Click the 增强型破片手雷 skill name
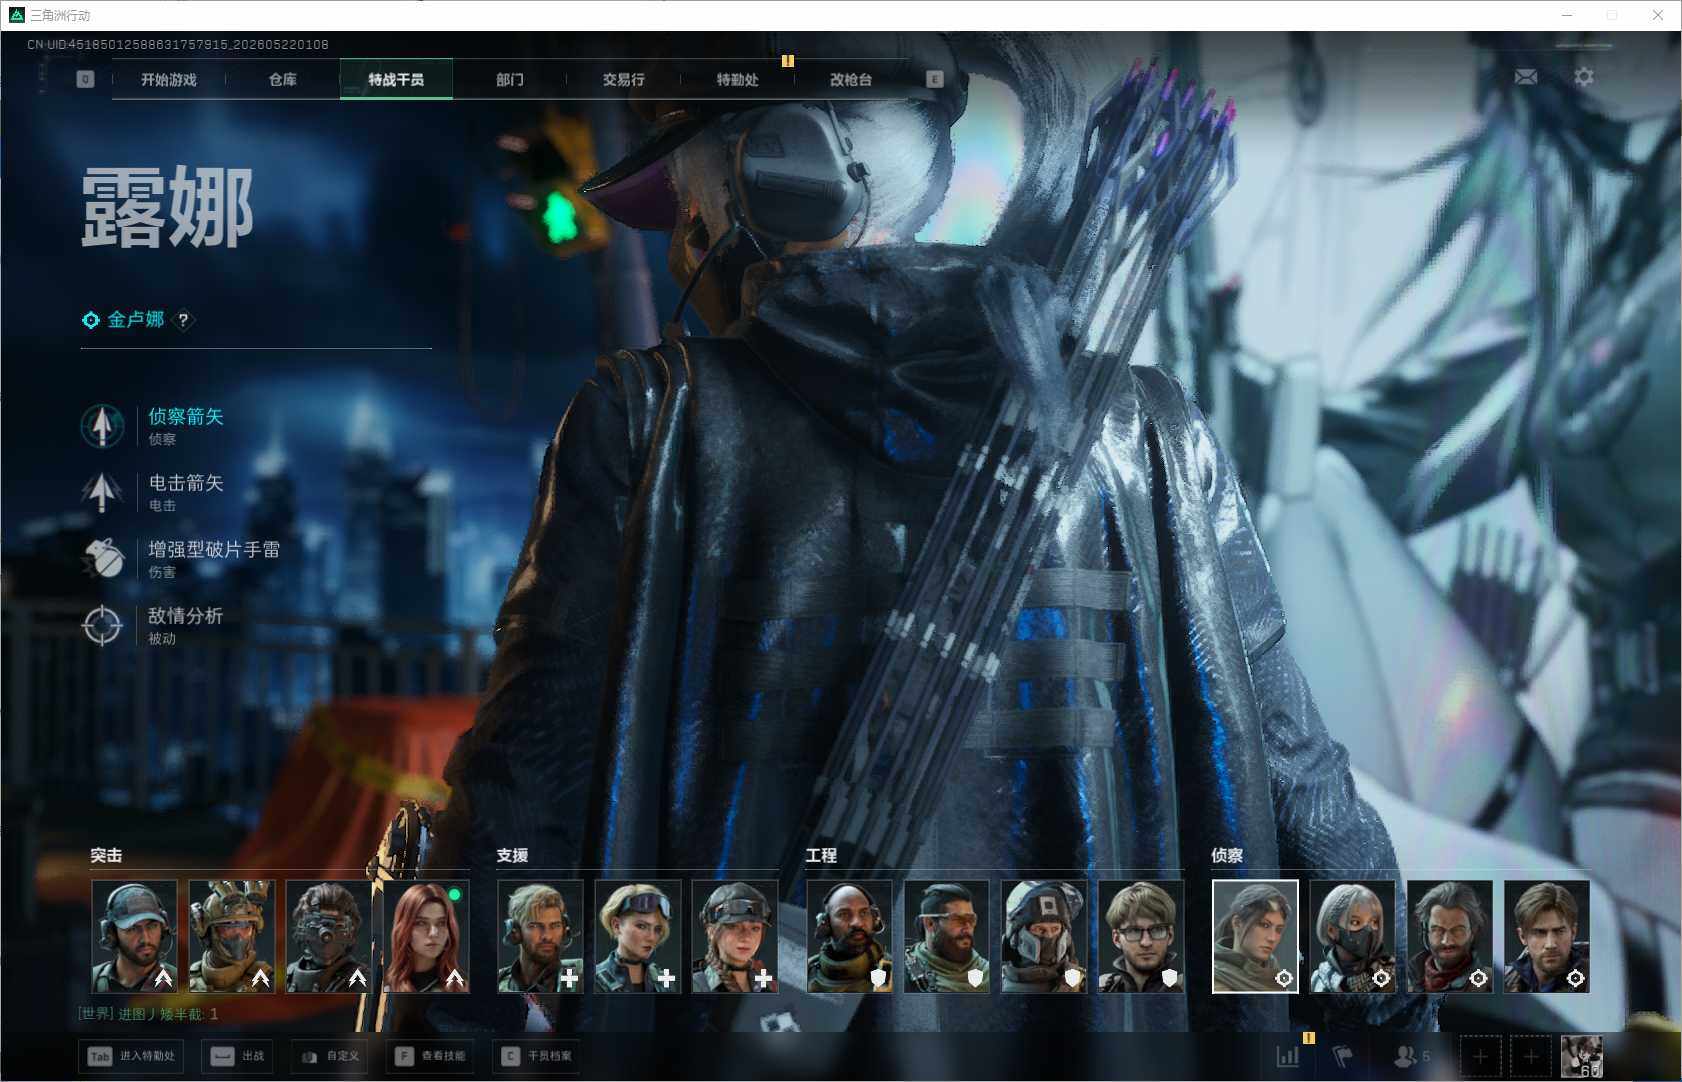Viewport: 1682px width, 1082px height. [x=214, y=549]
